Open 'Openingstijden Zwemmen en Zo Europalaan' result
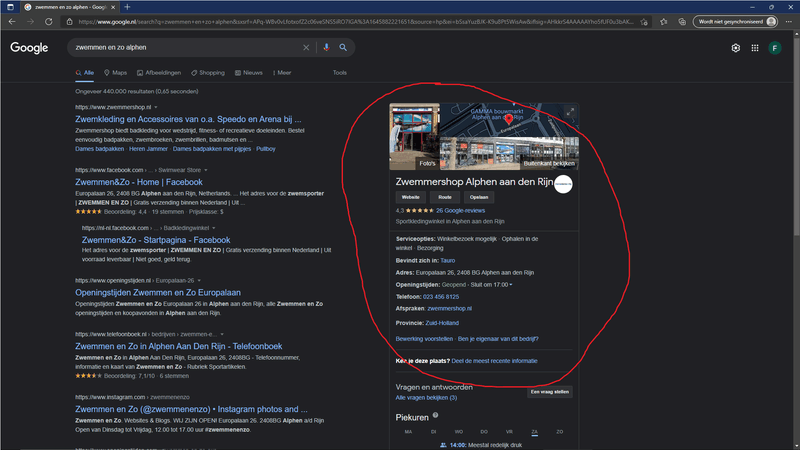Viewport: 800px width, 450px height. pos(158,292)
